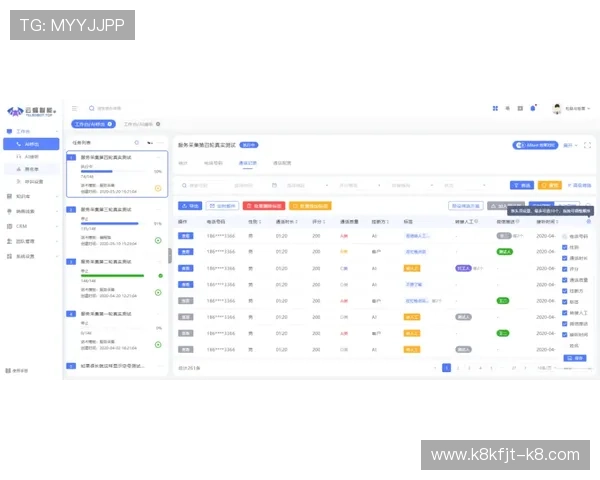Viewport: 600px width, 480px height.
Task: Uncheck the 评分 column checkbox
Action: (x=564, y=269)
